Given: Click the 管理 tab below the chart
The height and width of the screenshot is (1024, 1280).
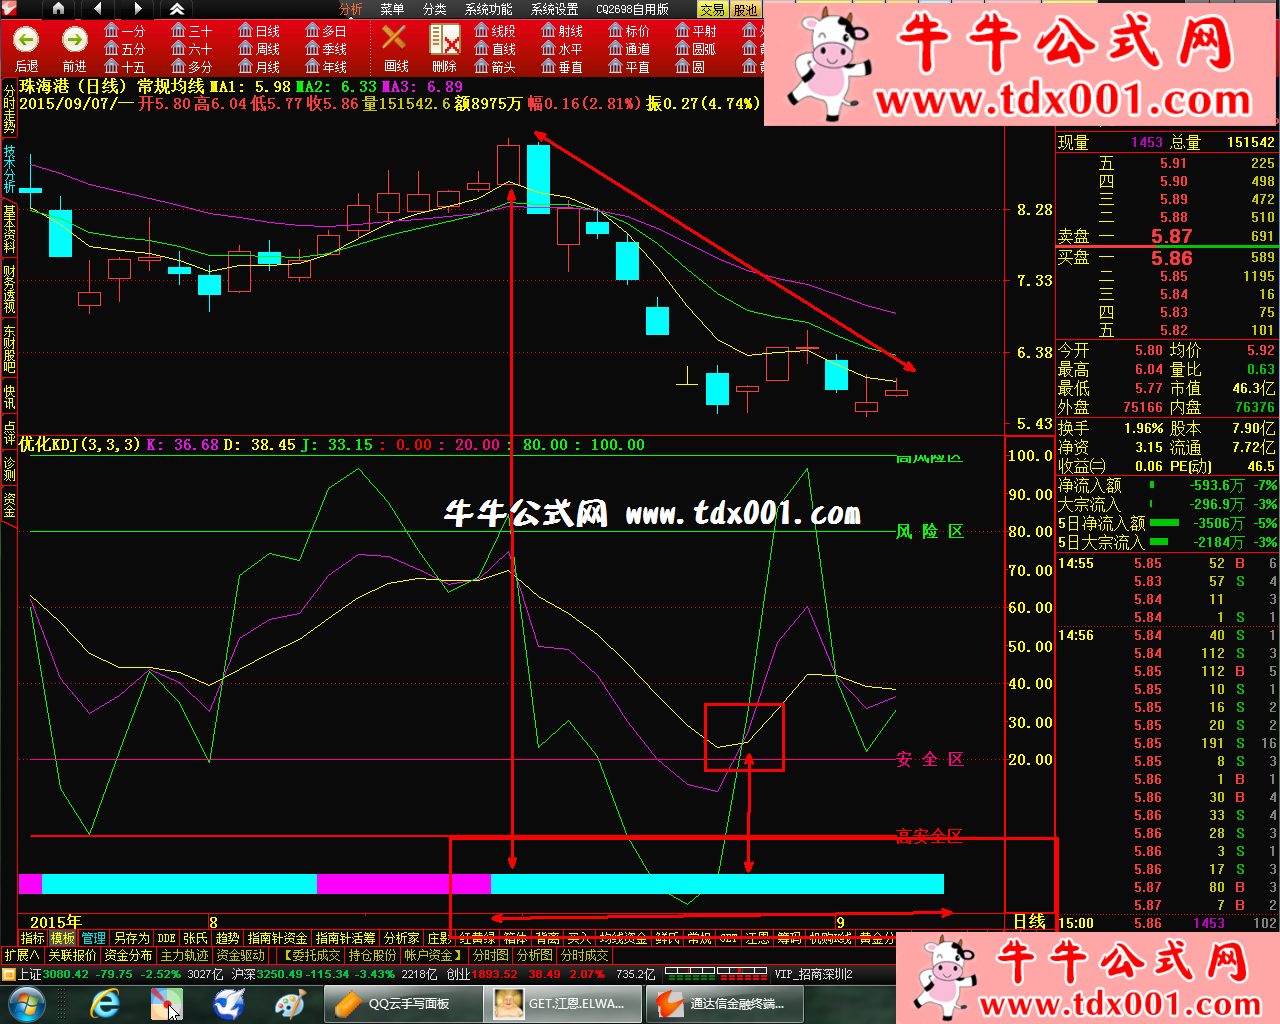Looking at the screenshot, I should (94, 938).
